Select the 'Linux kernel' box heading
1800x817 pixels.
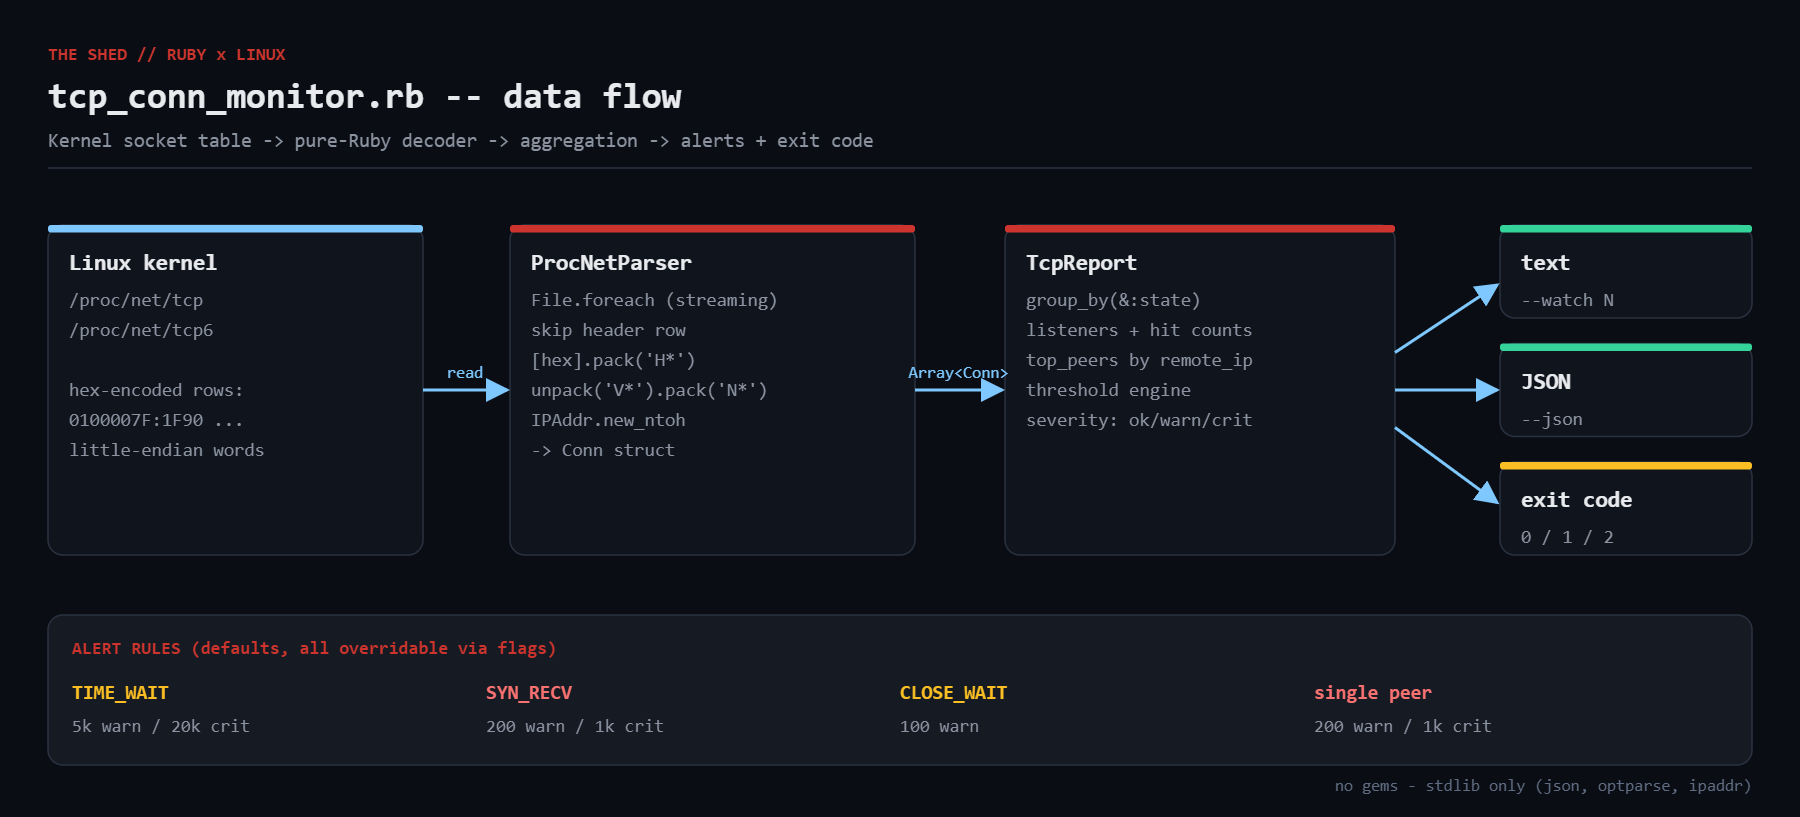(x=143, y=263)
